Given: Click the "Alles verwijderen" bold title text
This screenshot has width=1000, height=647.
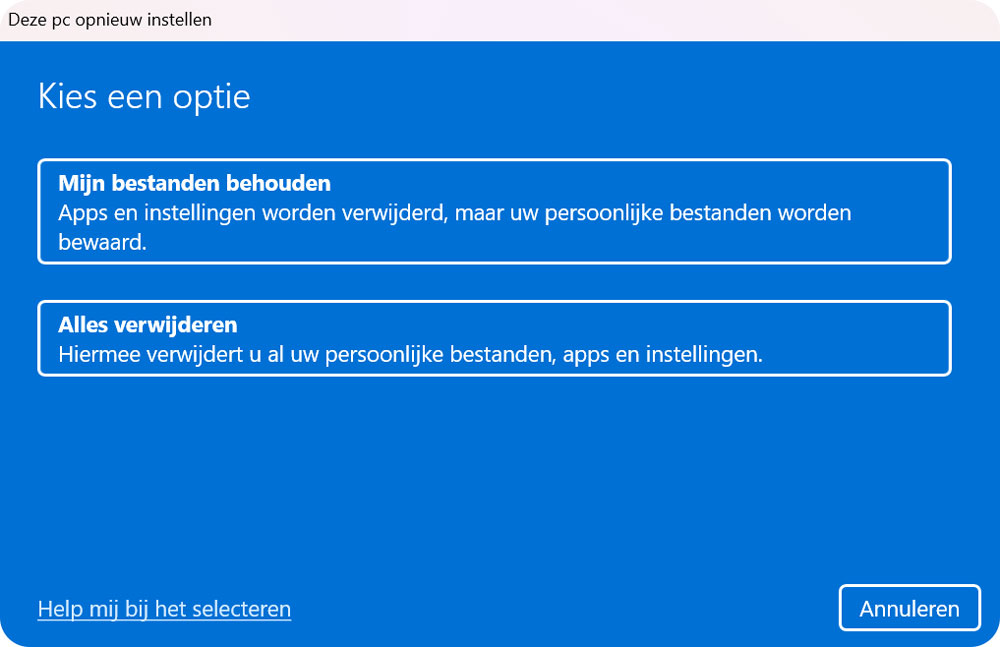Looking at the screenshot, I should coord(147,325).
